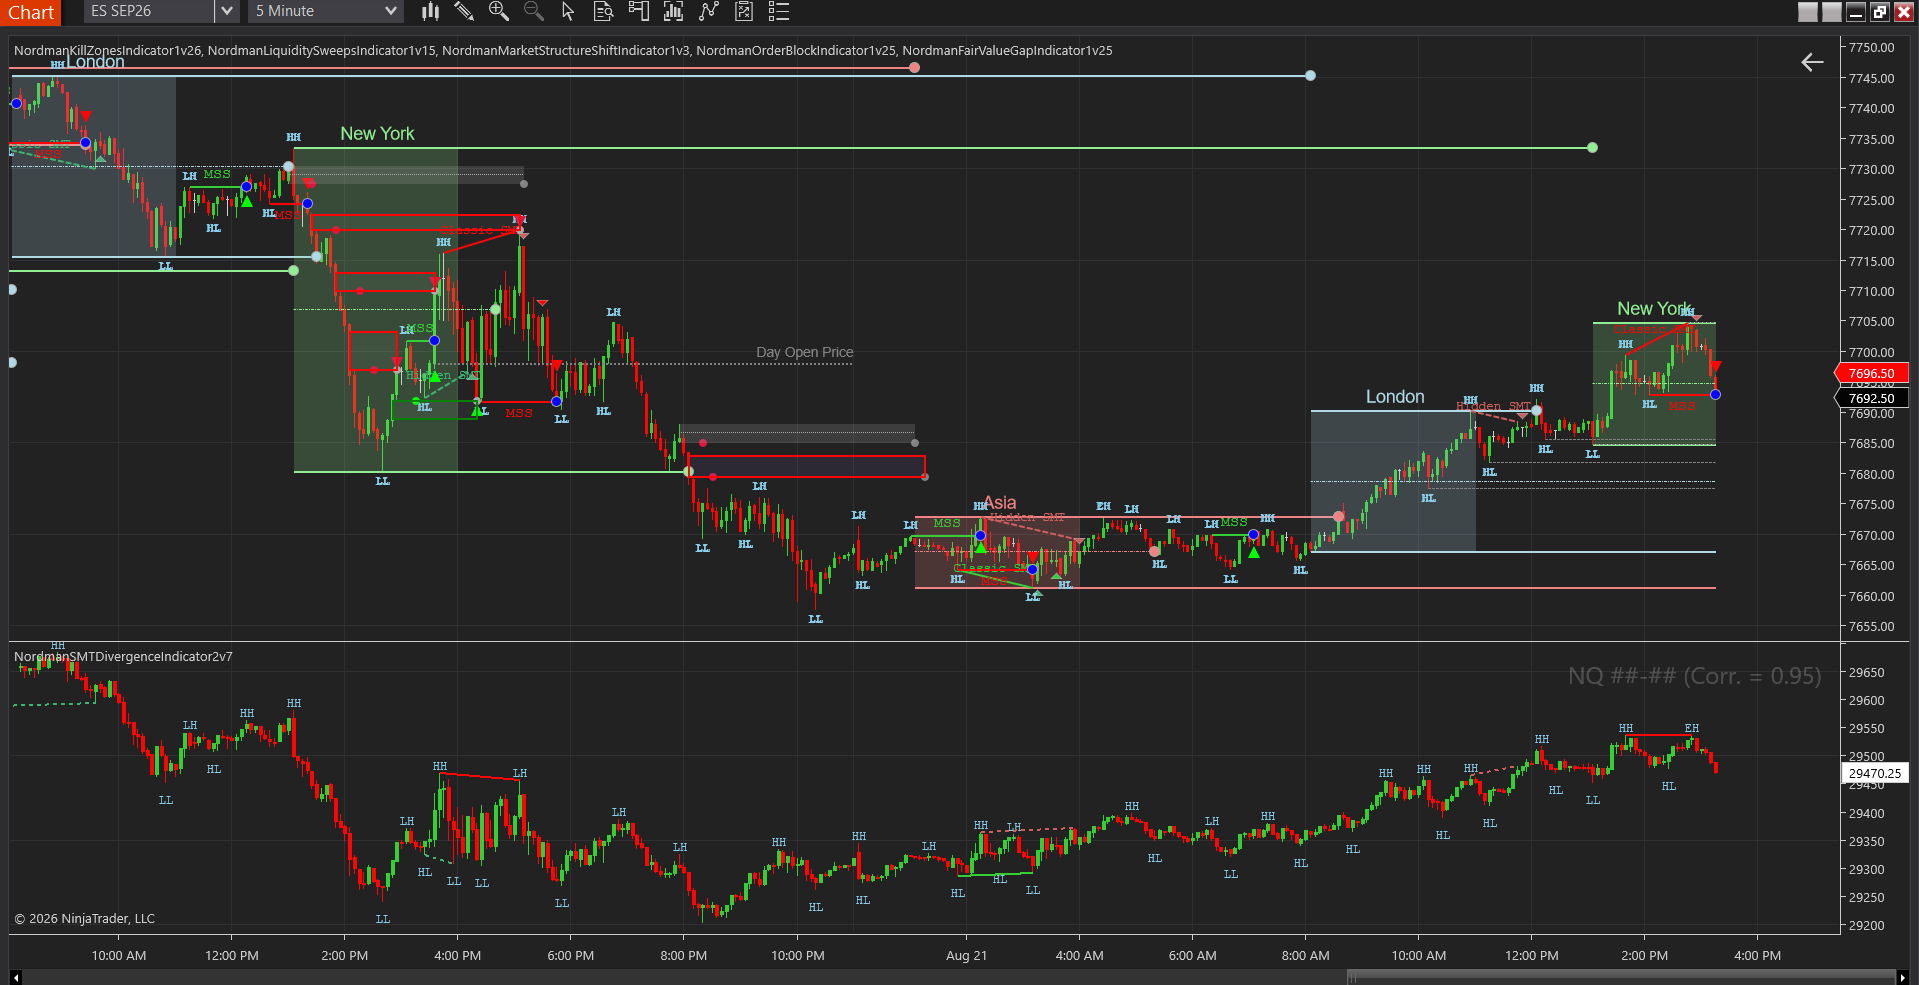1919x985 pixels.
Task: Click the indicator names label at chart top
Action: (563, 50)
